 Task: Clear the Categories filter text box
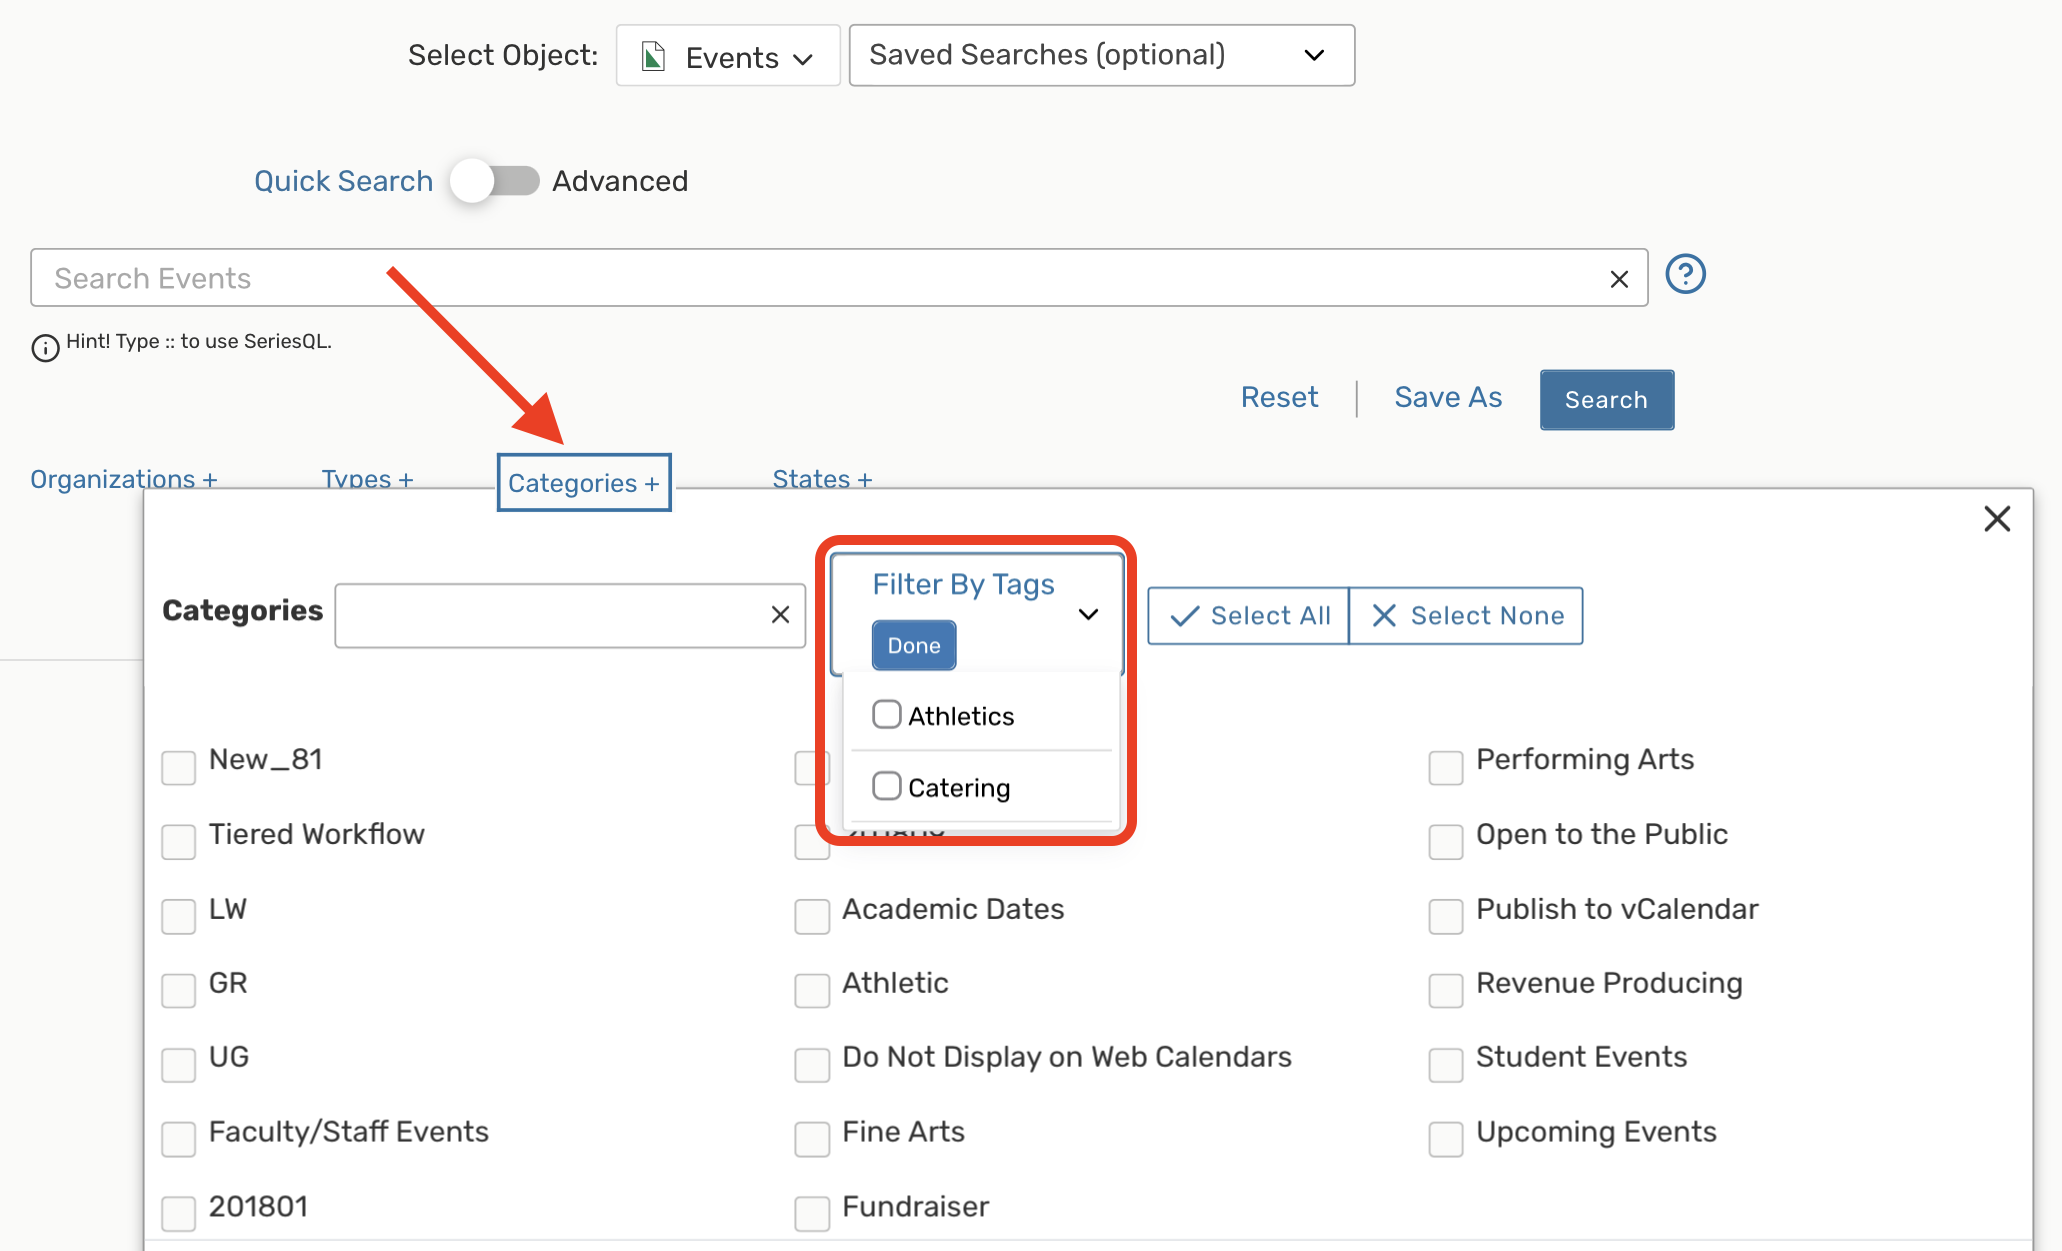coord(780,615)
